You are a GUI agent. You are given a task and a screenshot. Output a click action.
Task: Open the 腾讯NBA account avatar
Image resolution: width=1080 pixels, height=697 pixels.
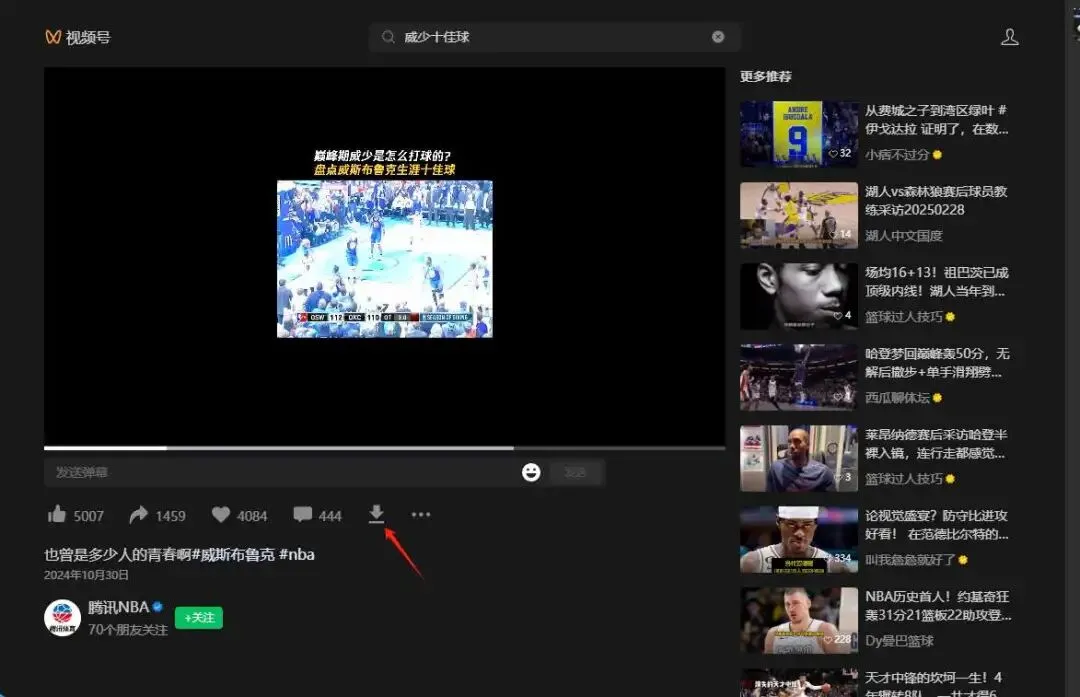63,618
